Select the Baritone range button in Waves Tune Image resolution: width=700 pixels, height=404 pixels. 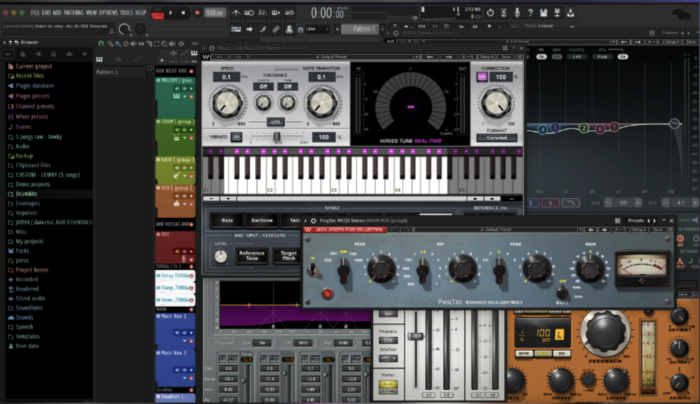[262, 221]
